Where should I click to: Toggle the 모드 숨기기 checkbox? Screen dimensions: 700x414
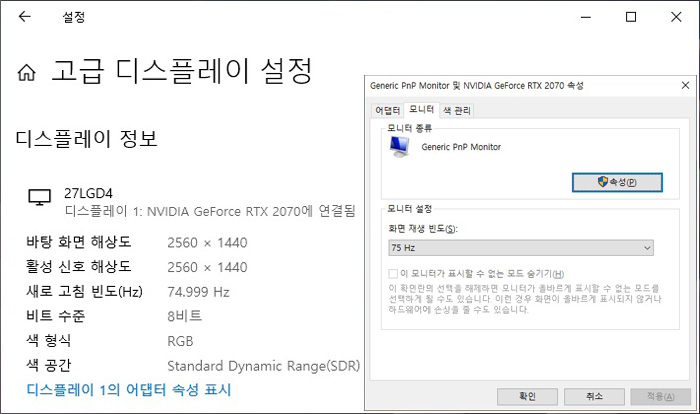pos(393,273)
